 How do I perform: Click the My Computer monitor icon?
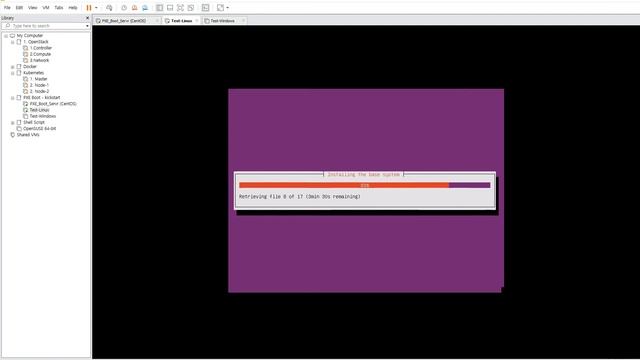point(12,36)
